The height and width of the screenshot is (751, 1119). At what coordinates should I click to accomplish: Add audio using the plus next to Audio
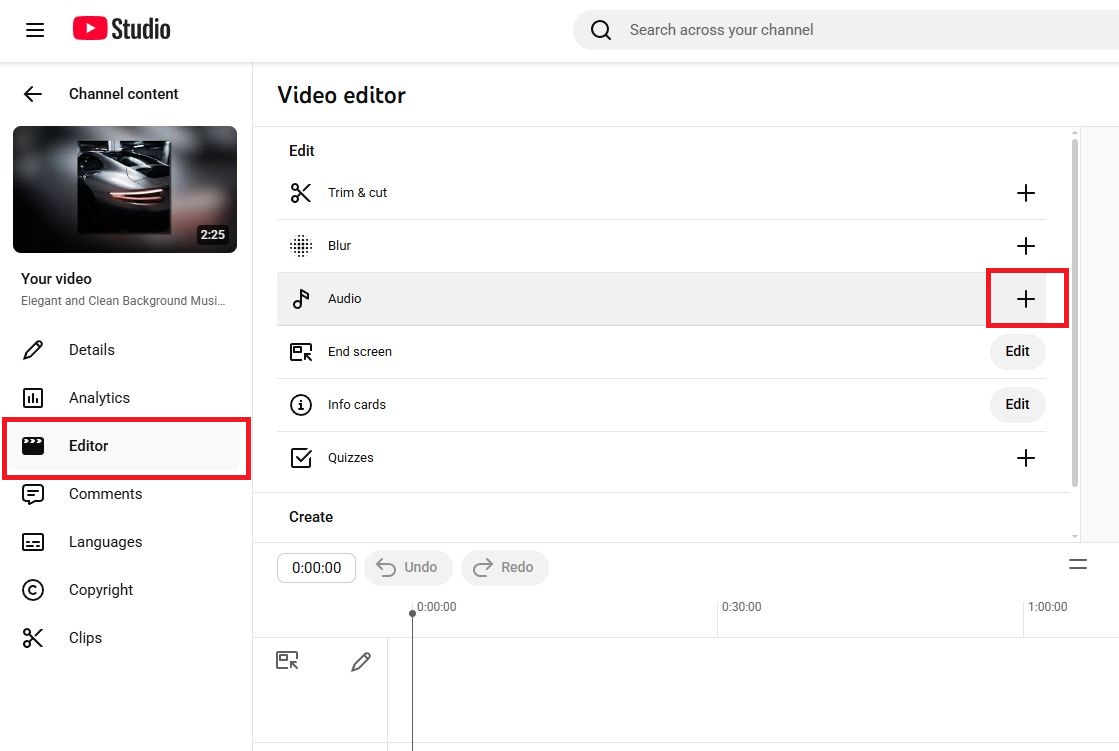click(1025, 298)
